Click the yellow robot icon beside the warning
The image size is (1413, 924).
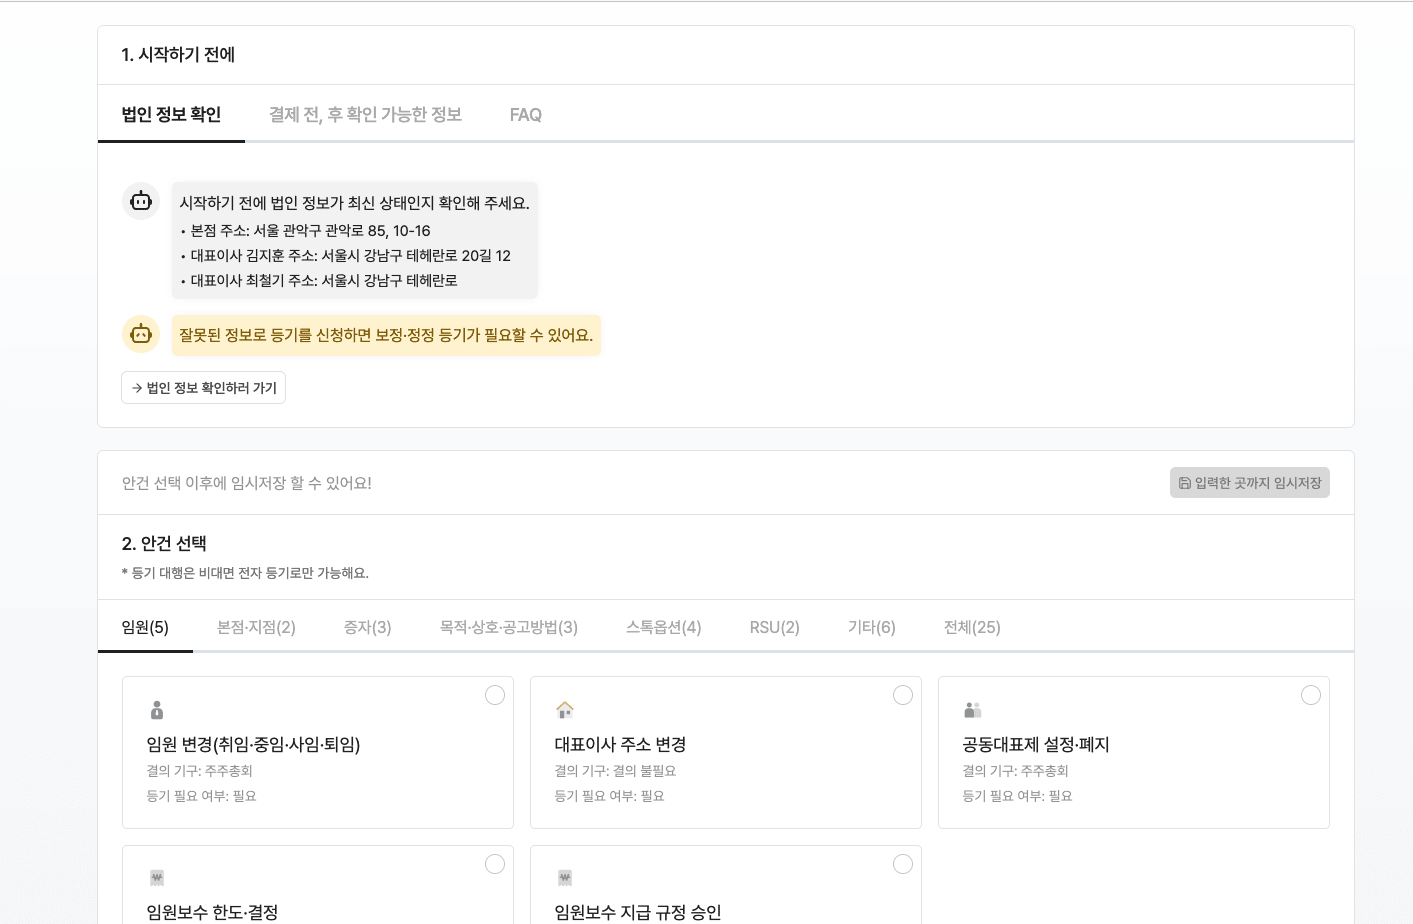click(x=141, y=334)
